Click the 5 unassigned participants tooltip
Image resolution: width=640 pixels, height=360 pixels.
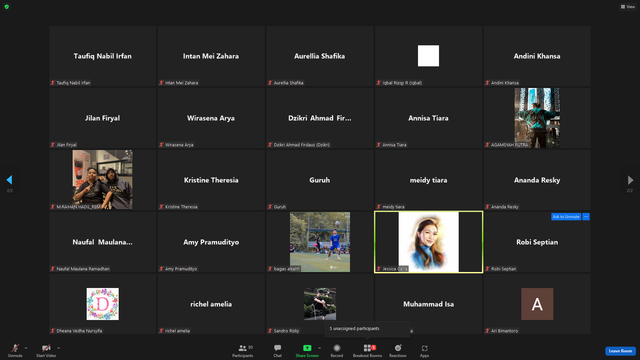pyautogui.click(x=367, y=329)
